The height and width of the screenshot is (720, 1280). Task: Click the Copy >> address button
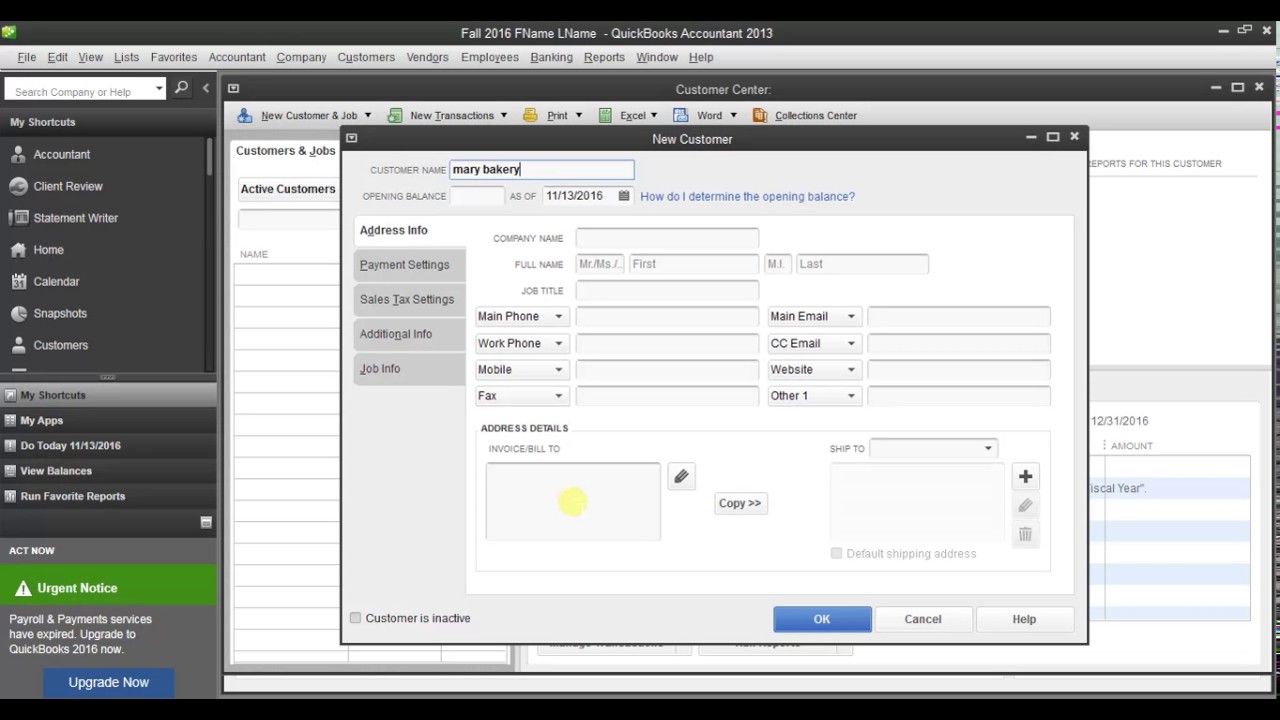[740, 503]
